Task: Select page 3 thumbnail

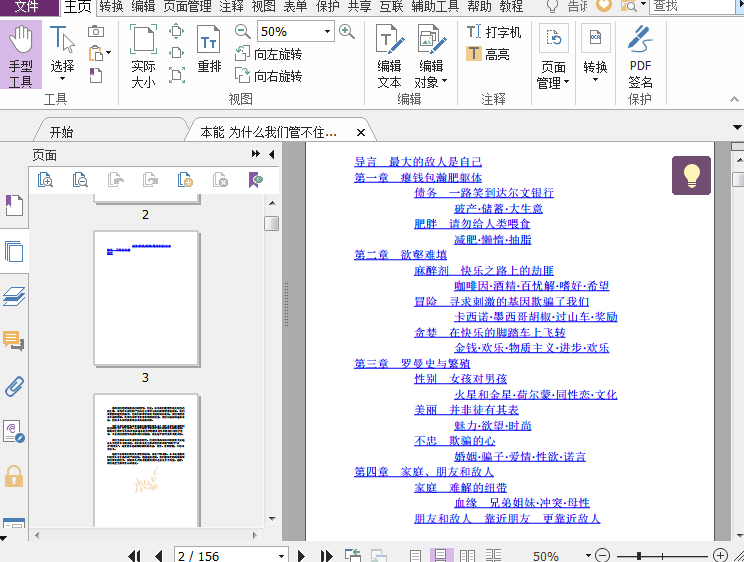Action: click(147, 299)
